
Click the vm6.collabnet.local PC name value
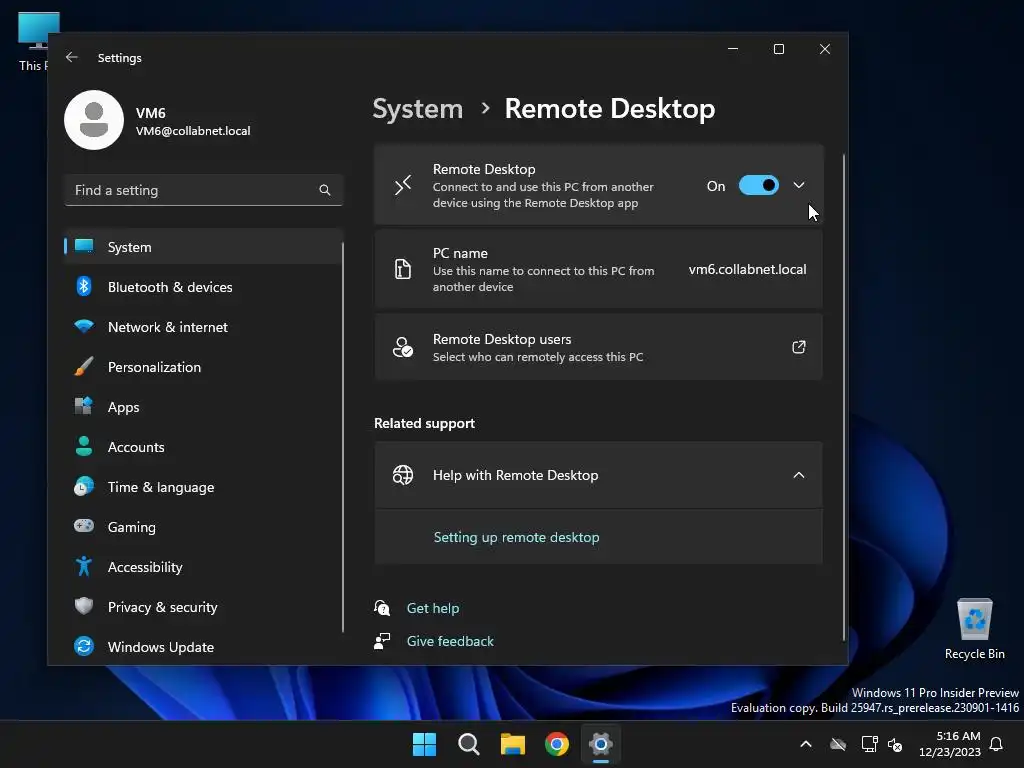[x=747, y=269]
